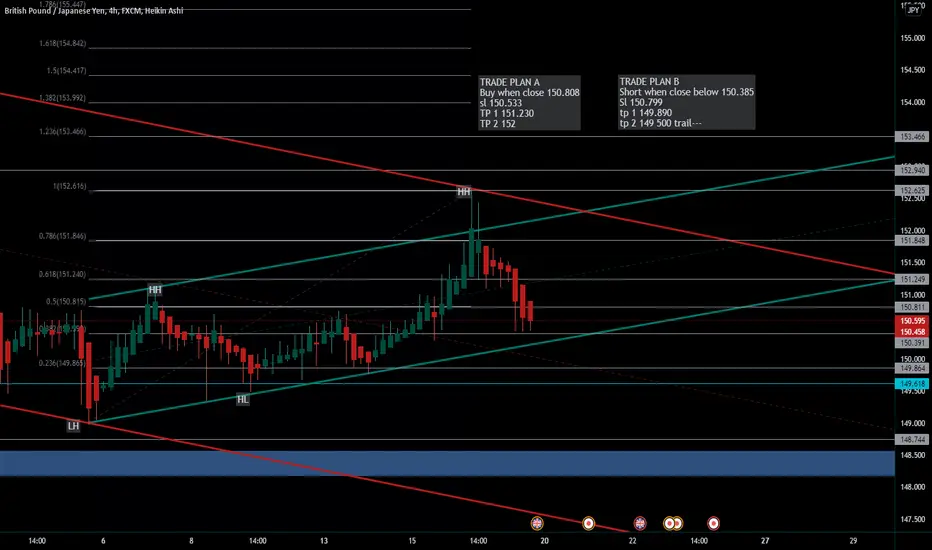The height and width of the screenshot is (550, 932).
Task: Select the blue shaded zone rectangle
Action: 447,463
